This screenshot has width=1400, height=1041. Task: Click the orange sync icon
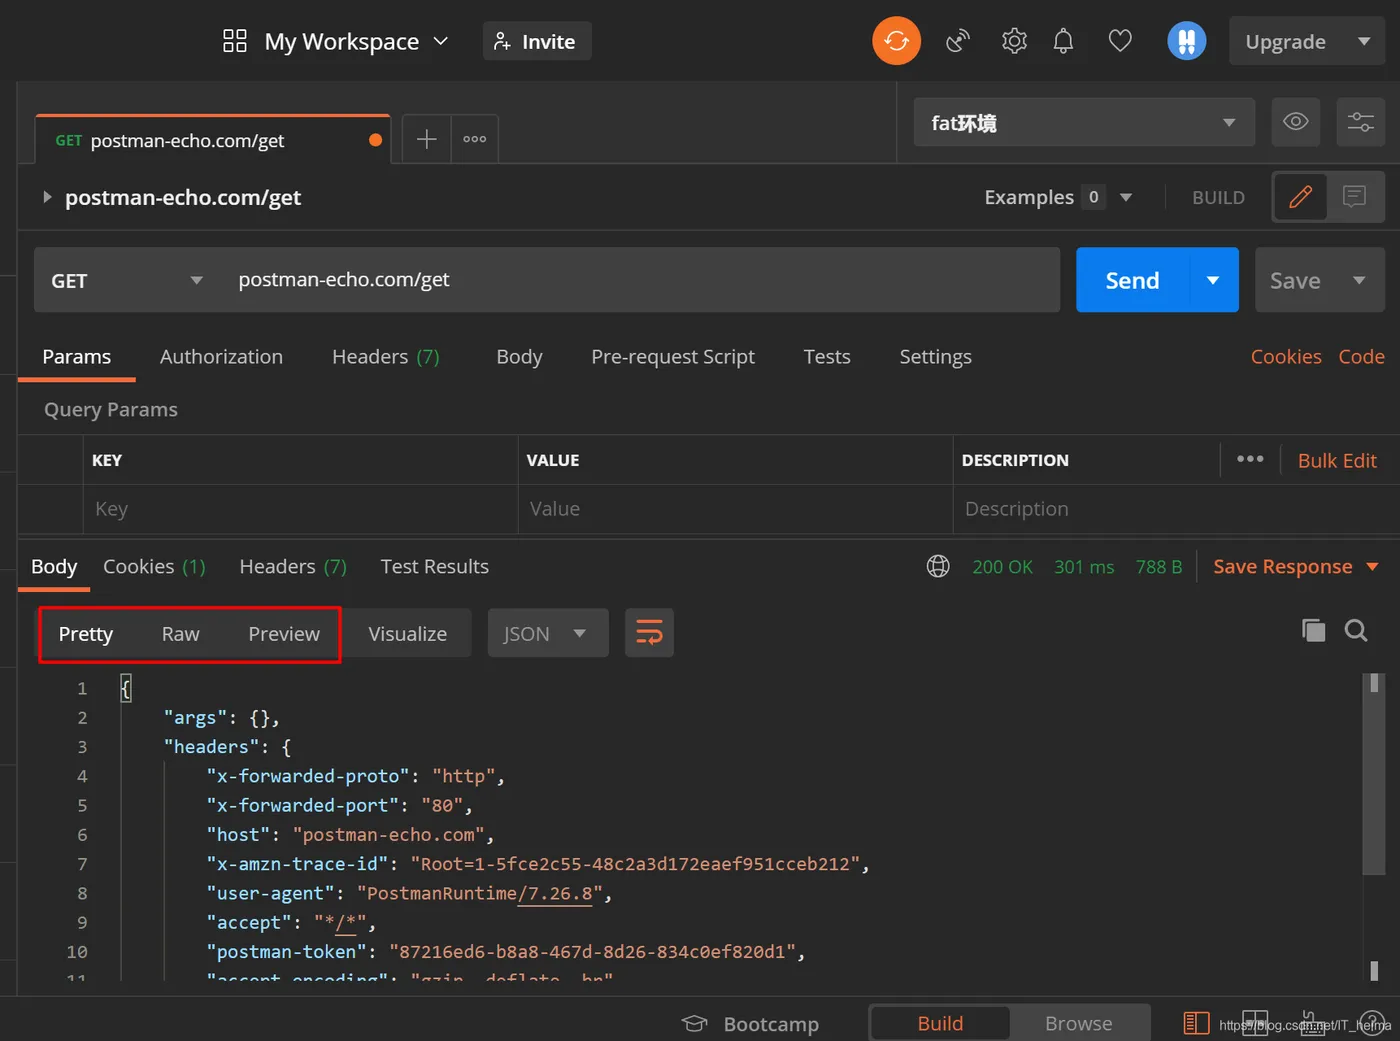click(x=896, y=41)
